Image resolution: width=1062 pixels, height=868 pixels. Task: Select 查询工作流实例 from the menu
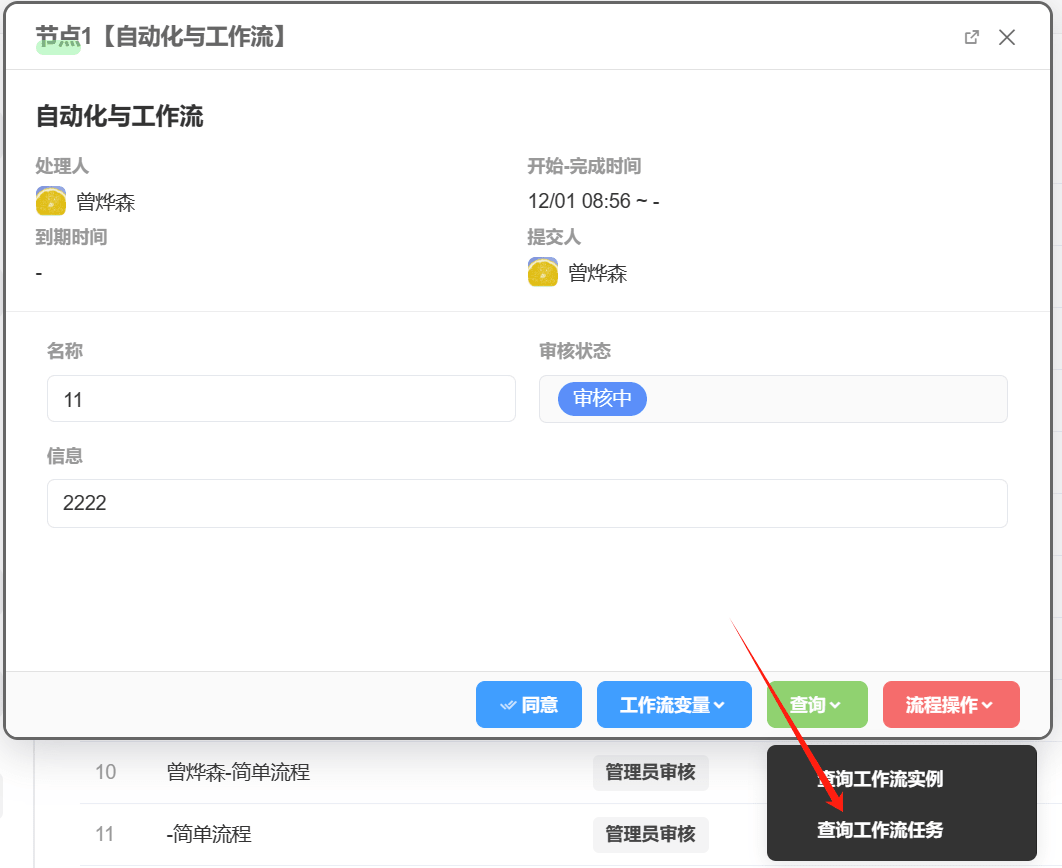(x=879, y=779)
